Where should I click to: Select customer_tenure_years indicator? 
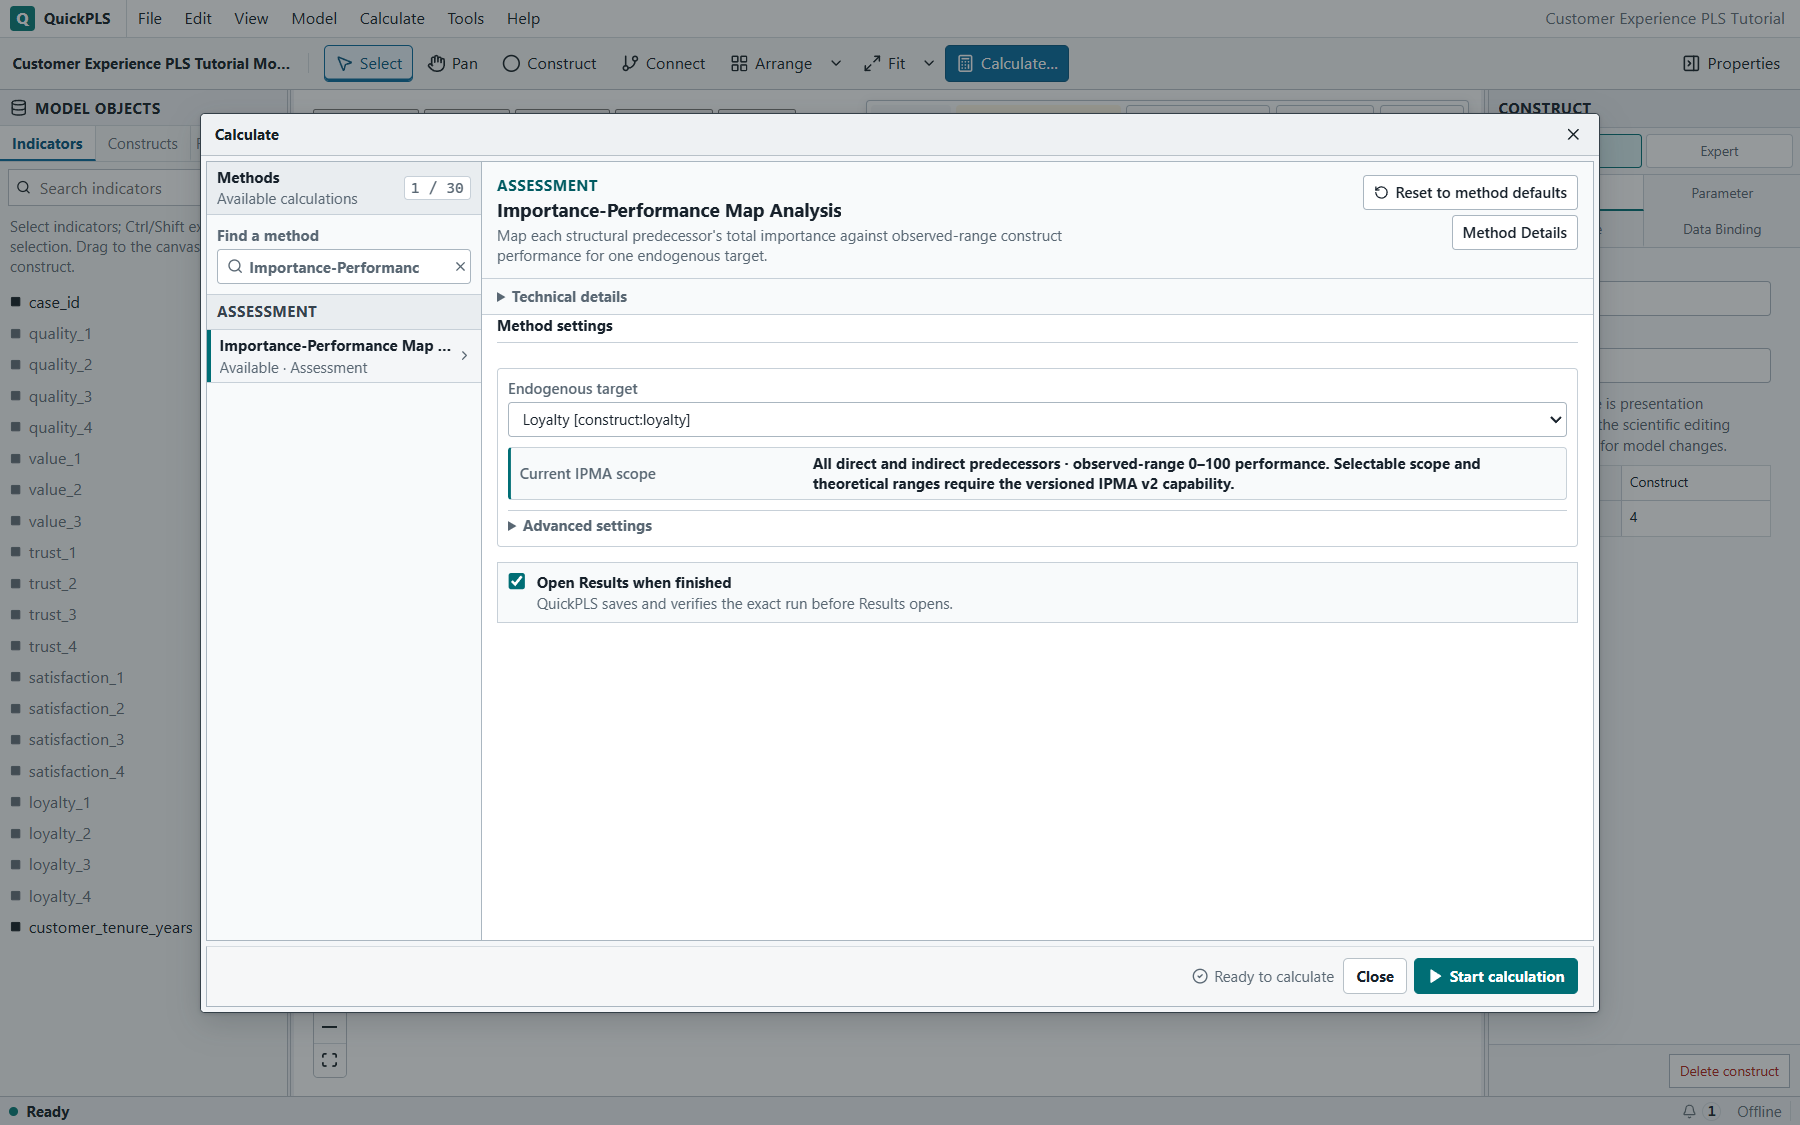coord(110,927)
